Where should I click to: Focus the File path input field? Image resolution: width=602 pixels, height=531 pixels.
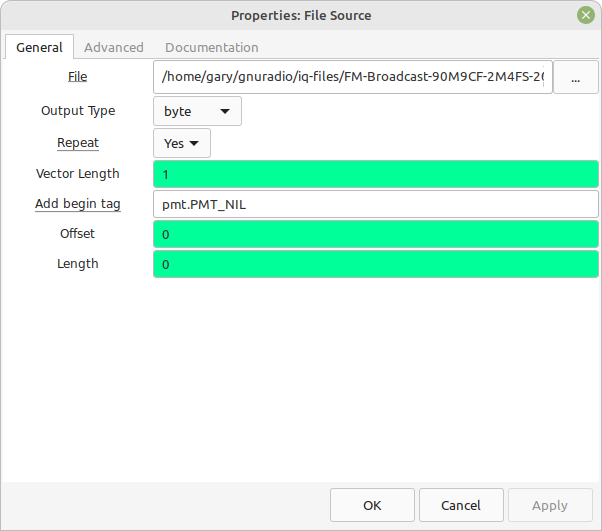coord(353,77)
